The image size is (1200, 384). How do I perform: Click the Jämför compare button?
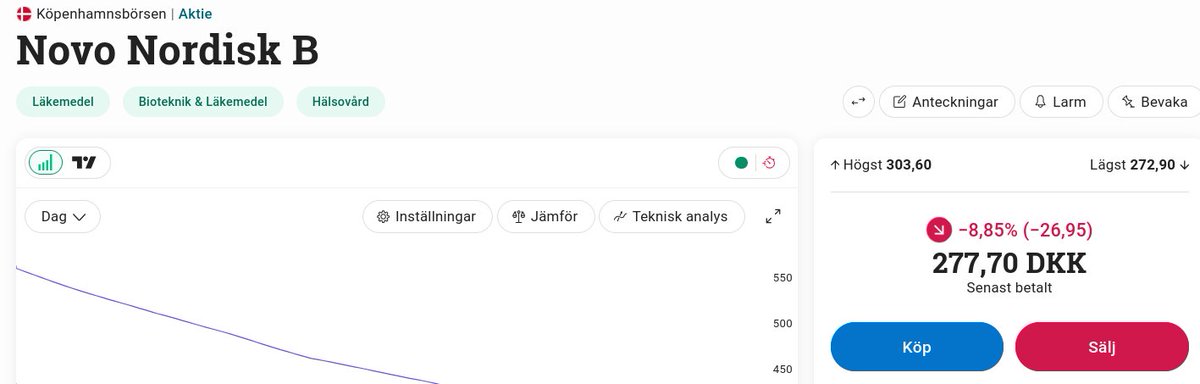pyautogui.click(x=545, y=217)
